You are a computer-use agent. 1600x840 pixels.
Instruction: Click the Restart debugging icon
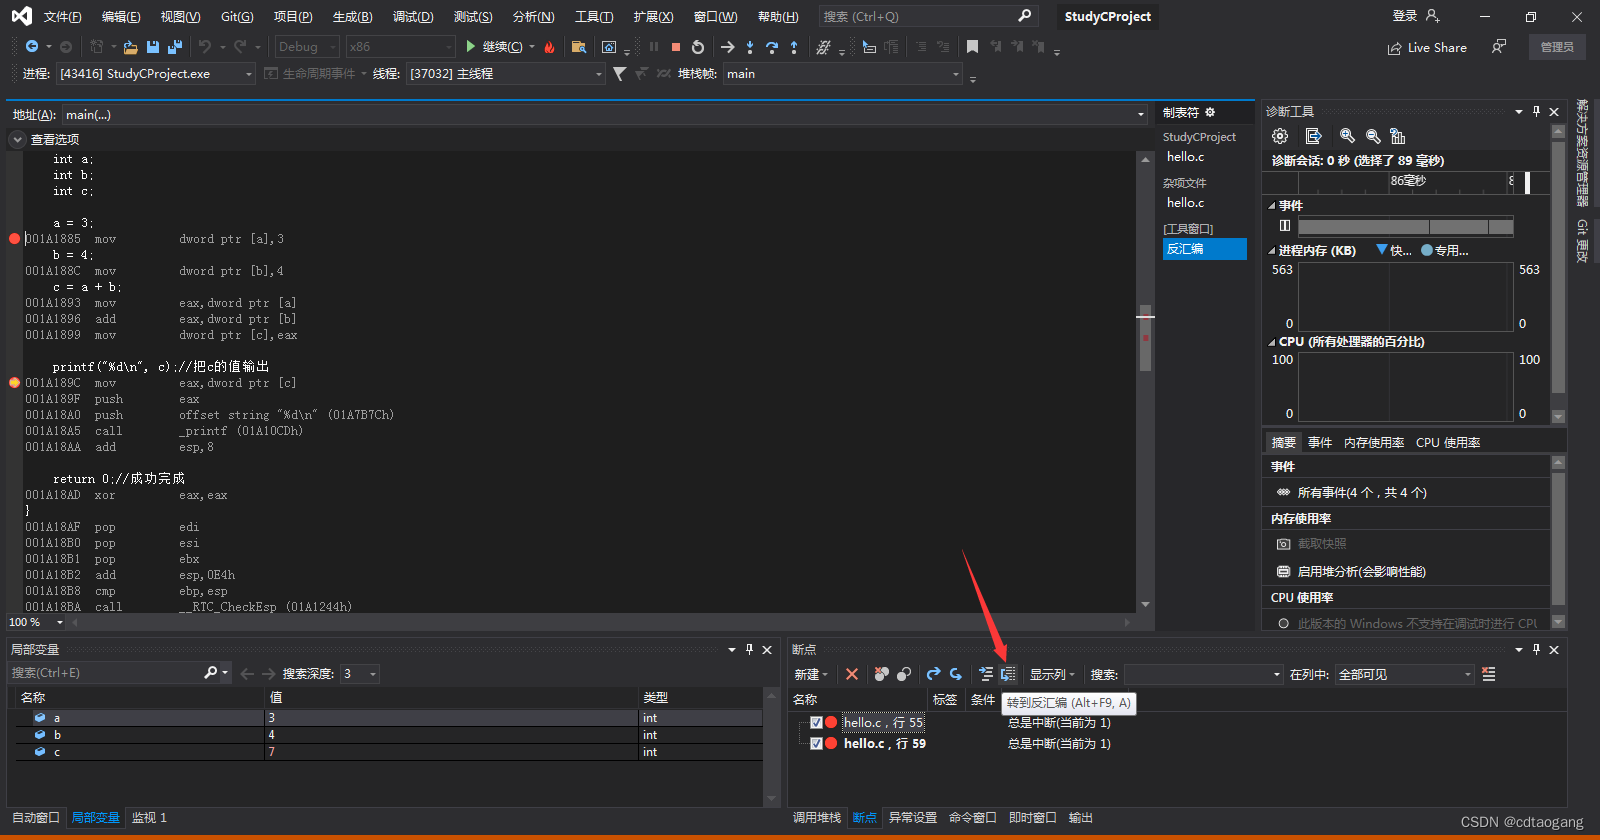(x=698, y=47)
